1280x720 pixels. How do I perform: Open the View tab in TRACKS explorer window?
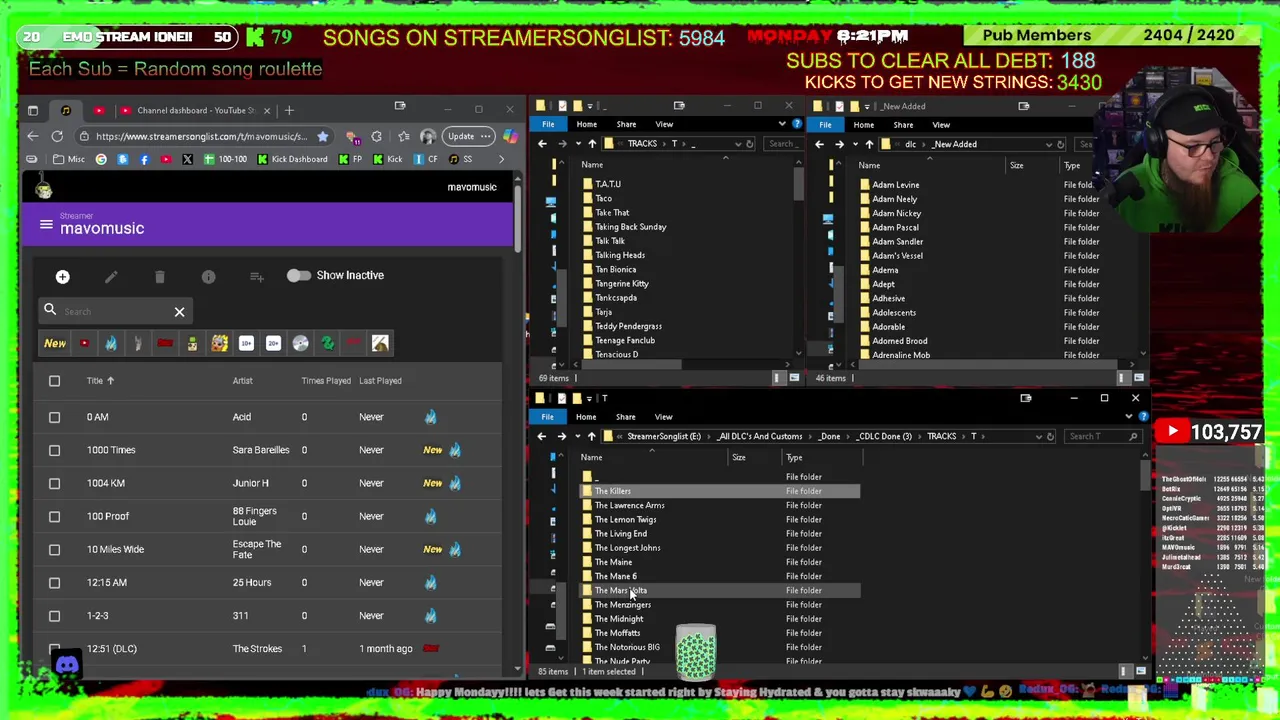tap(664, 125)
